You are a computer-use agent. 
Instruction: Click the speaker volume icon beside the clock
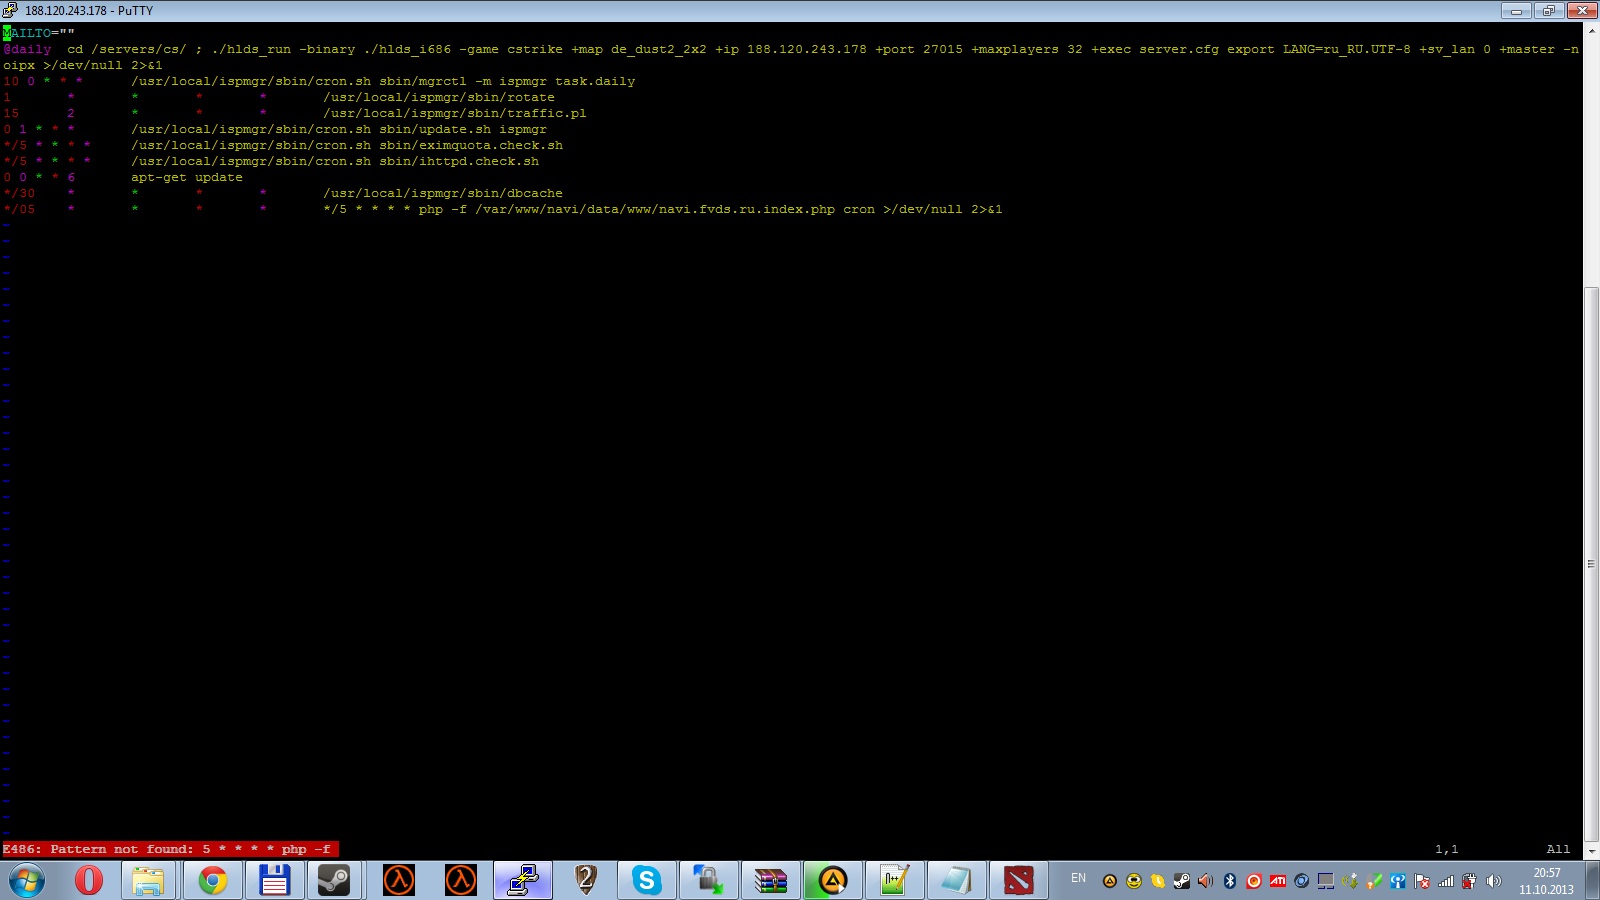[1494, 881]
